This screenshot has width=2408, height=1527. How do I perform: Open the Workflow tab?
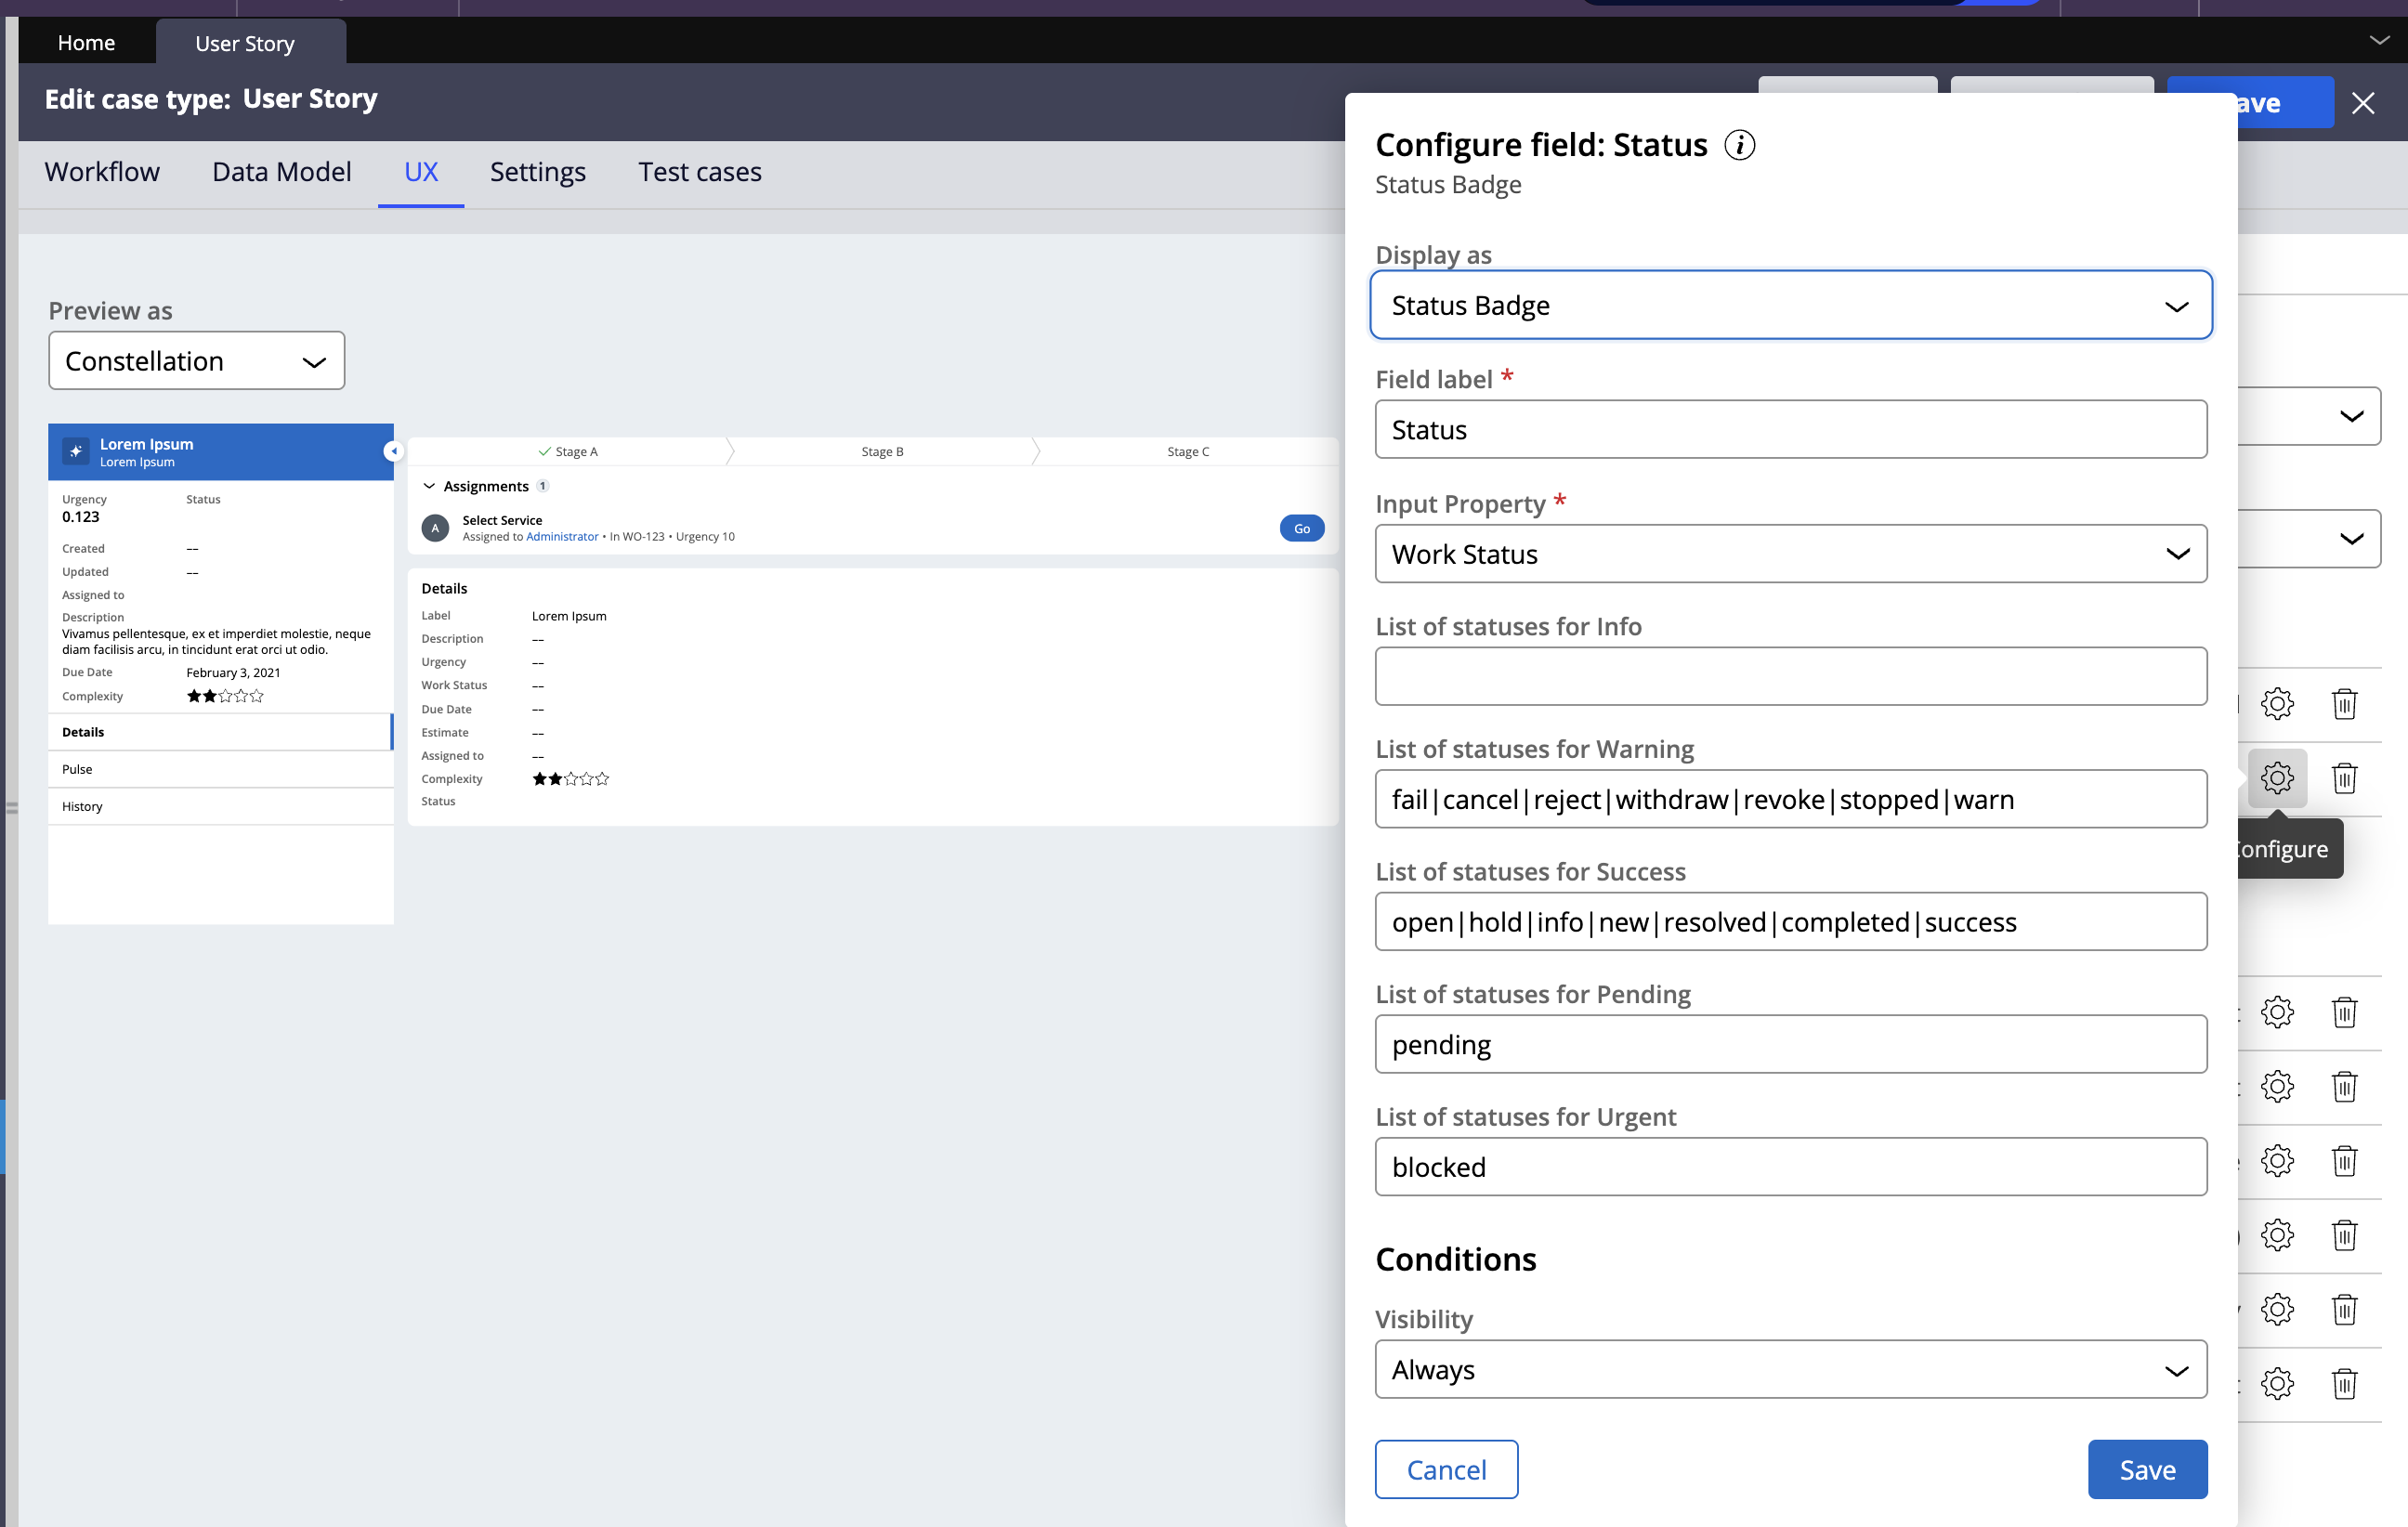click(x=102, y=172)
